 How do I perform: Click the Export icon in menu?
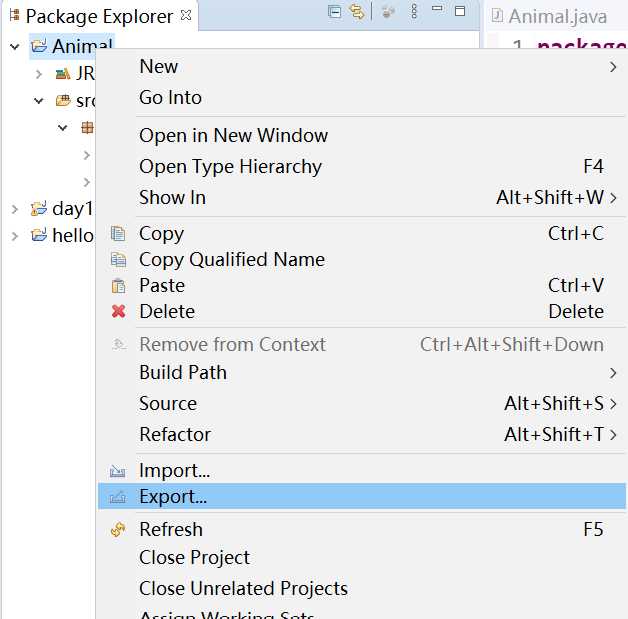click(118, 496)
